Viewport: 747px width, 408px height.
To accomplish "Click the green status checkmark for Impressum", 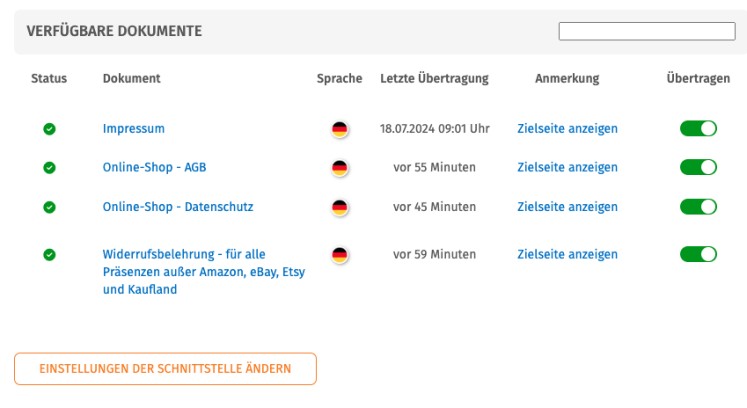I will click(x=49, y=129).
